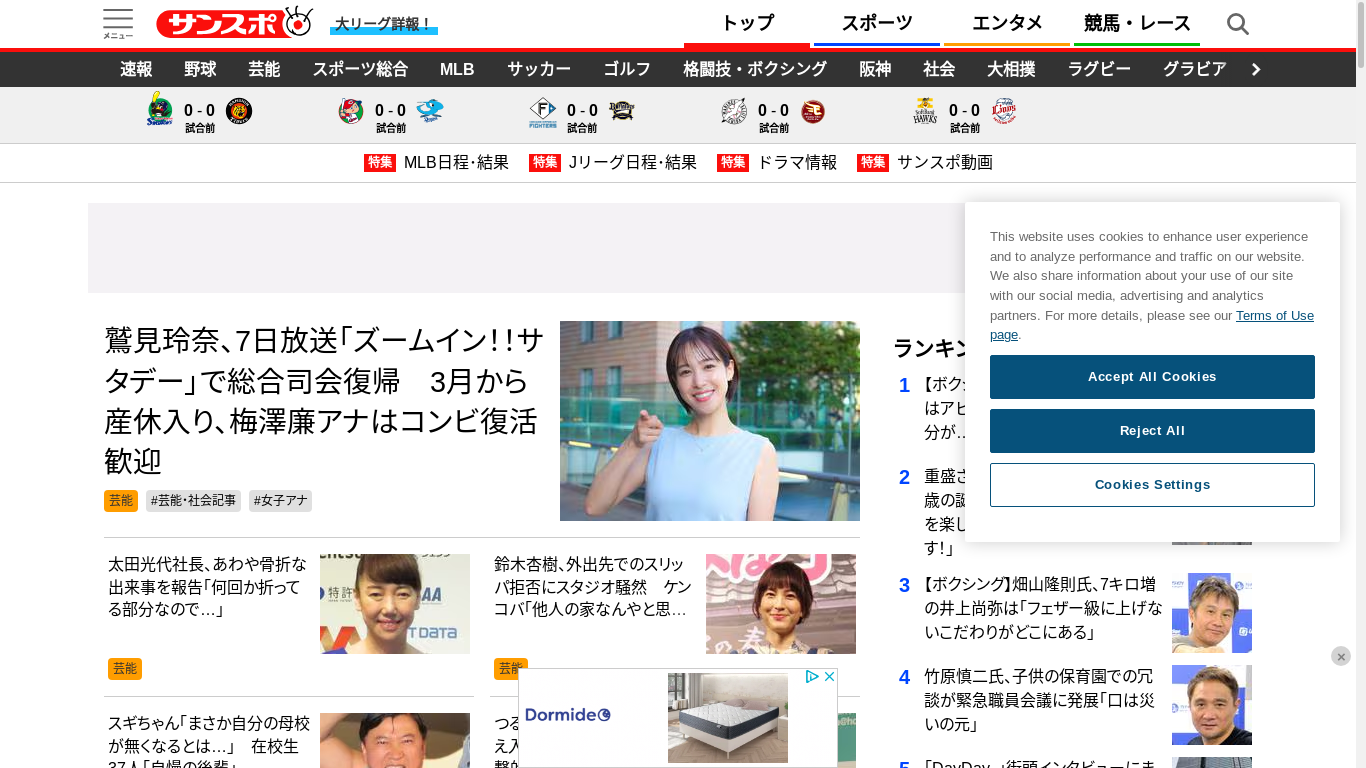Click the Eagles team logo

pos(813,111)
